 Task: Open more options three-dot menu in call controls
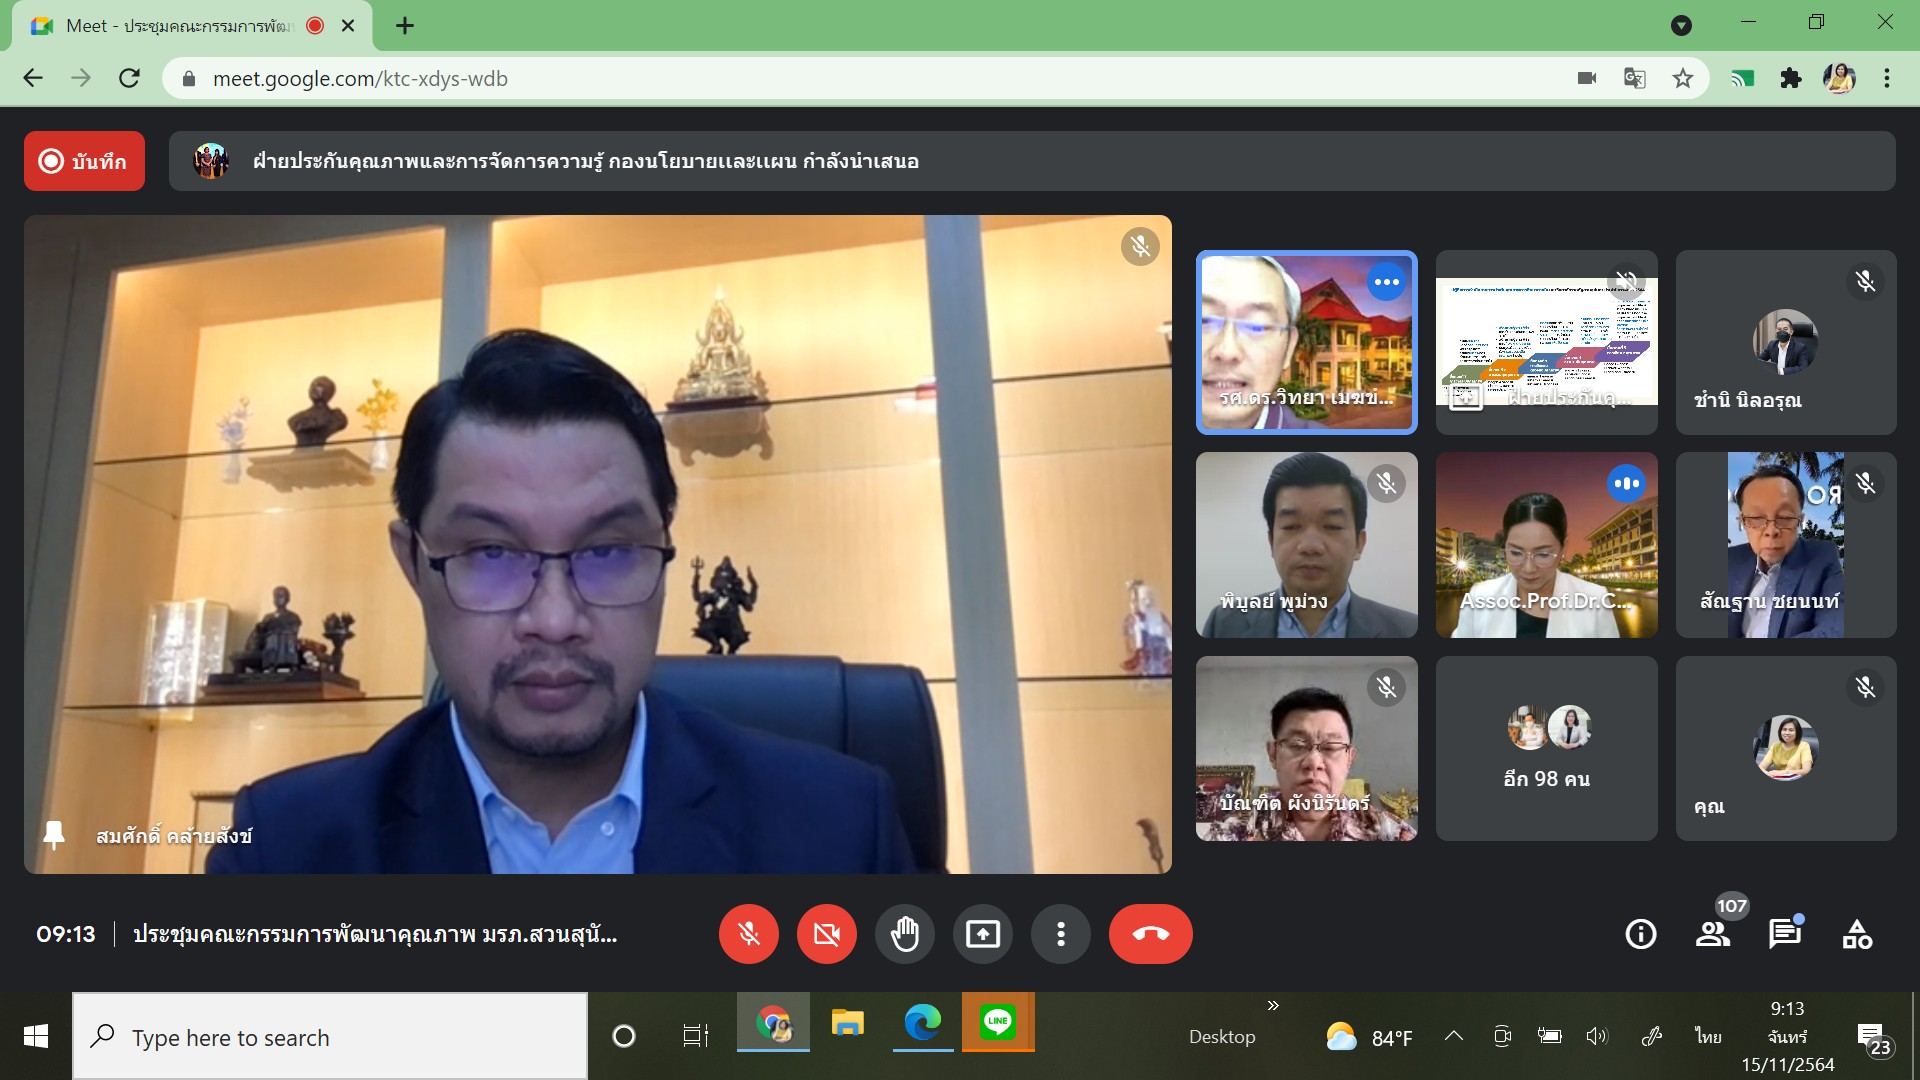pyautogui.click(x=1061, y=934)
